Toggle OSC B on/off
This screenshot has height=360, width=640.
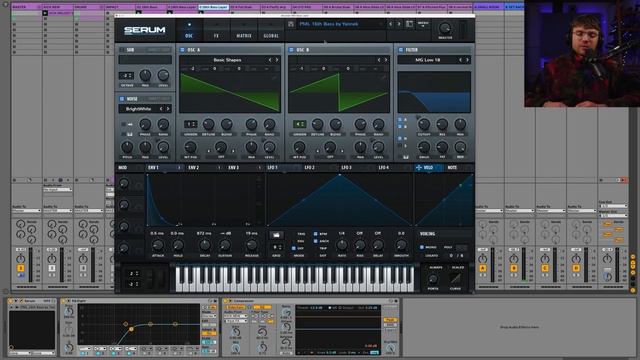pos(291,50)
